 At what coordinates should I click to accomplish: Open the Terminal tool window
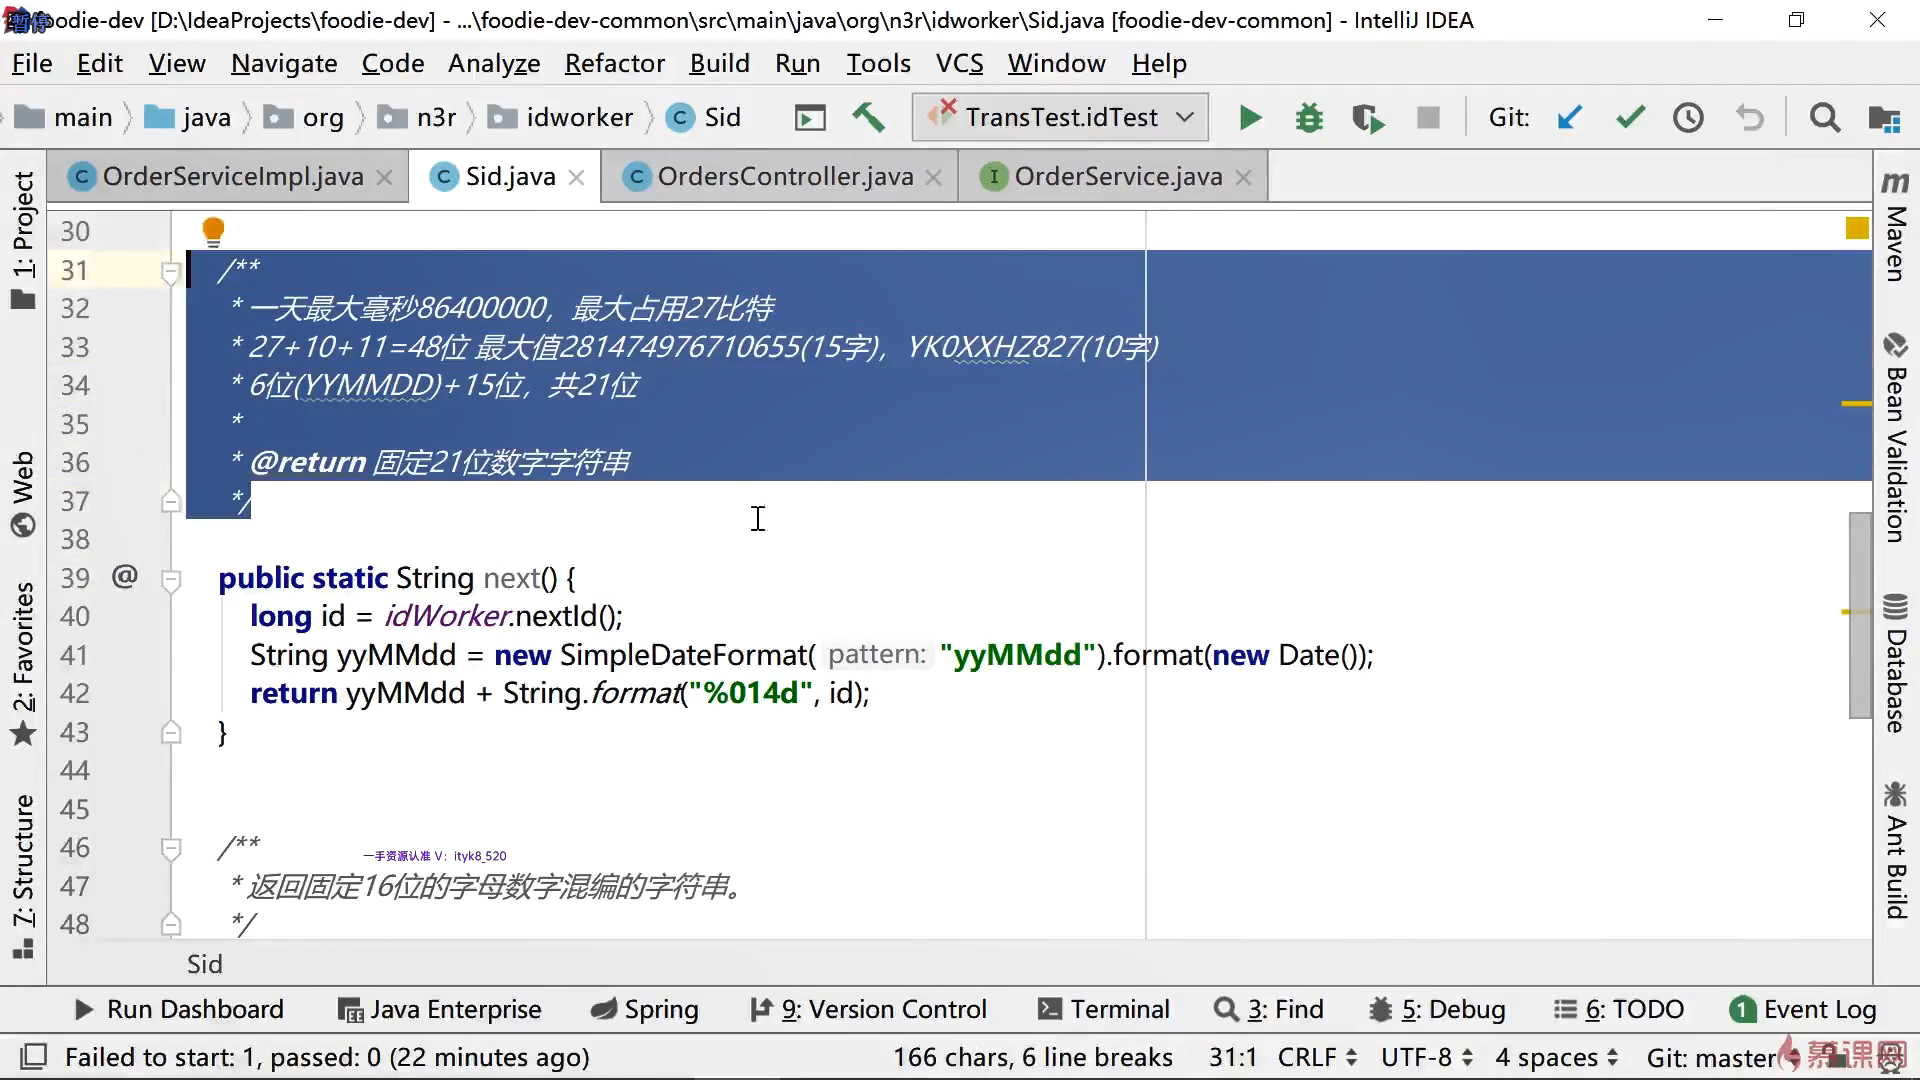(1104, 1009)
